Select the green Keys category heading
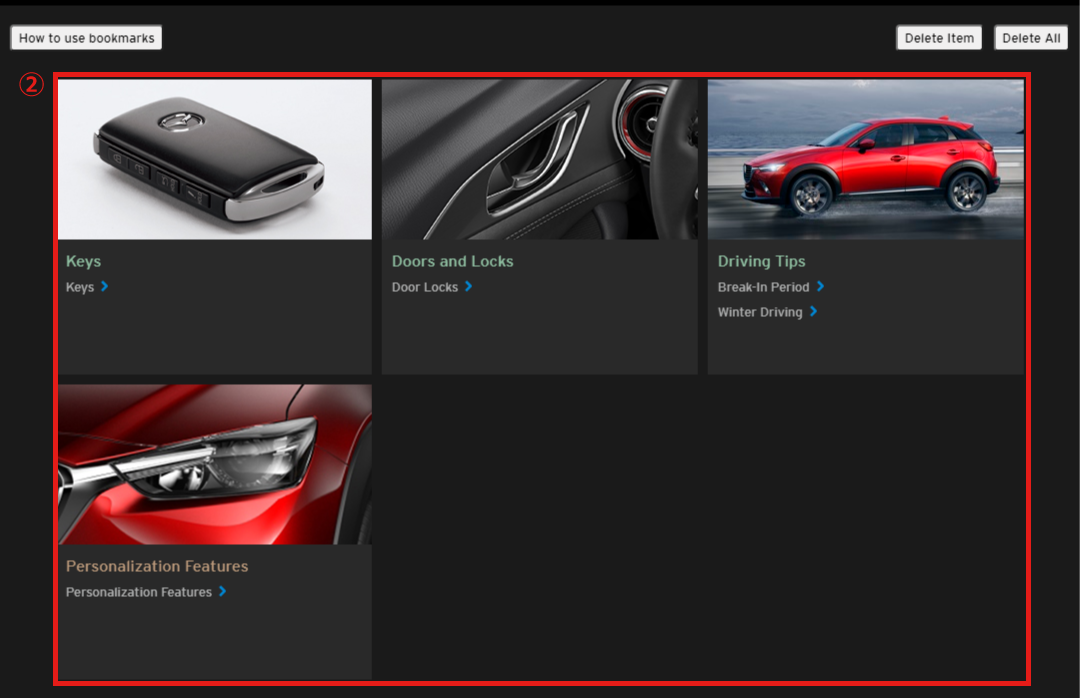The height and width of the screenshot is (698, 1080). (83, 261)
